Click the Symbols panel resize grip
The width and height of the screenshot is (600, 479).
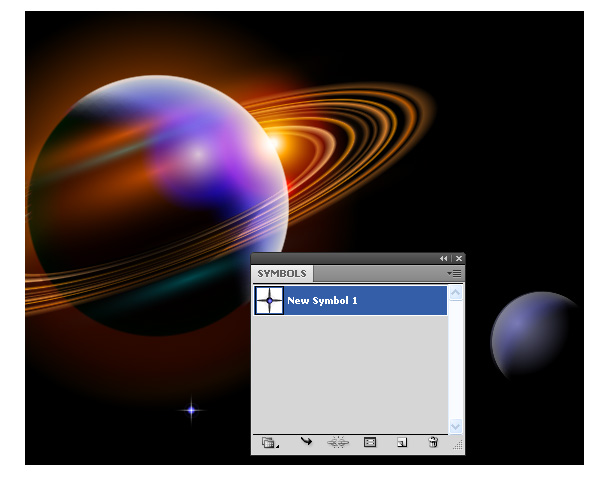[x=458, y=445]
